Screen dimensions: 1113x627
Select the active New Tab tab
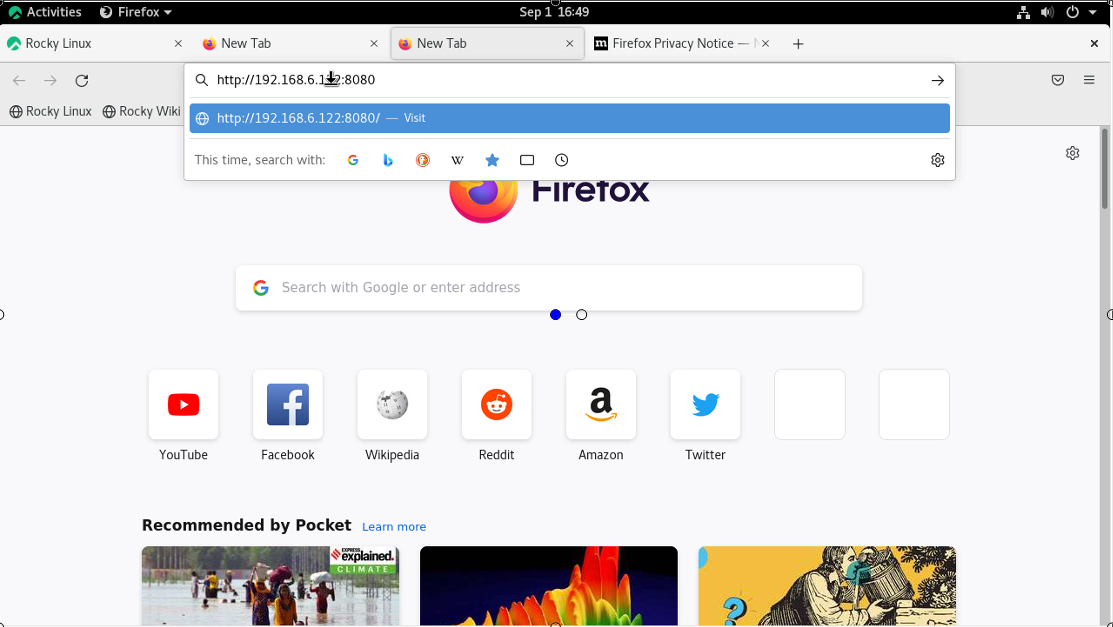pos(487,44)
